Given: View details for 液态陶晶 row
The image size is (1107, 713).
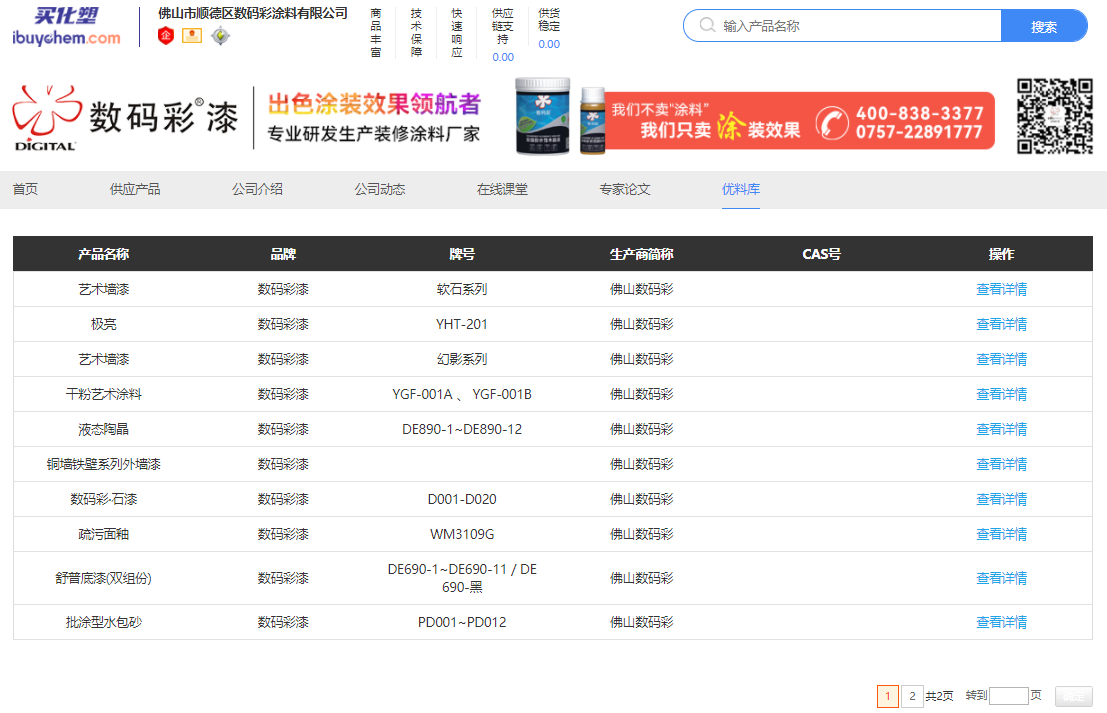Looking at the screenshot, I should (1001, 429).
